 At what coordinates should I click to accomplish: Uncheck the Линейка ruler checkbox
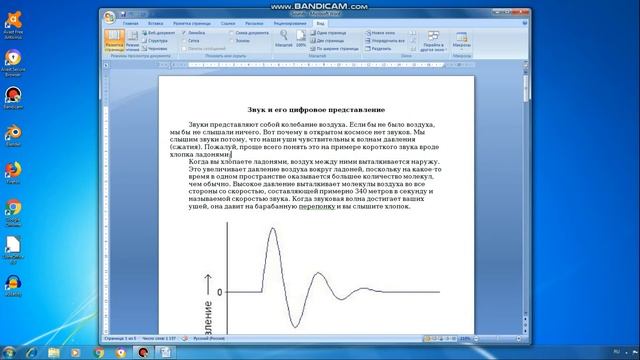pos(184,33)
